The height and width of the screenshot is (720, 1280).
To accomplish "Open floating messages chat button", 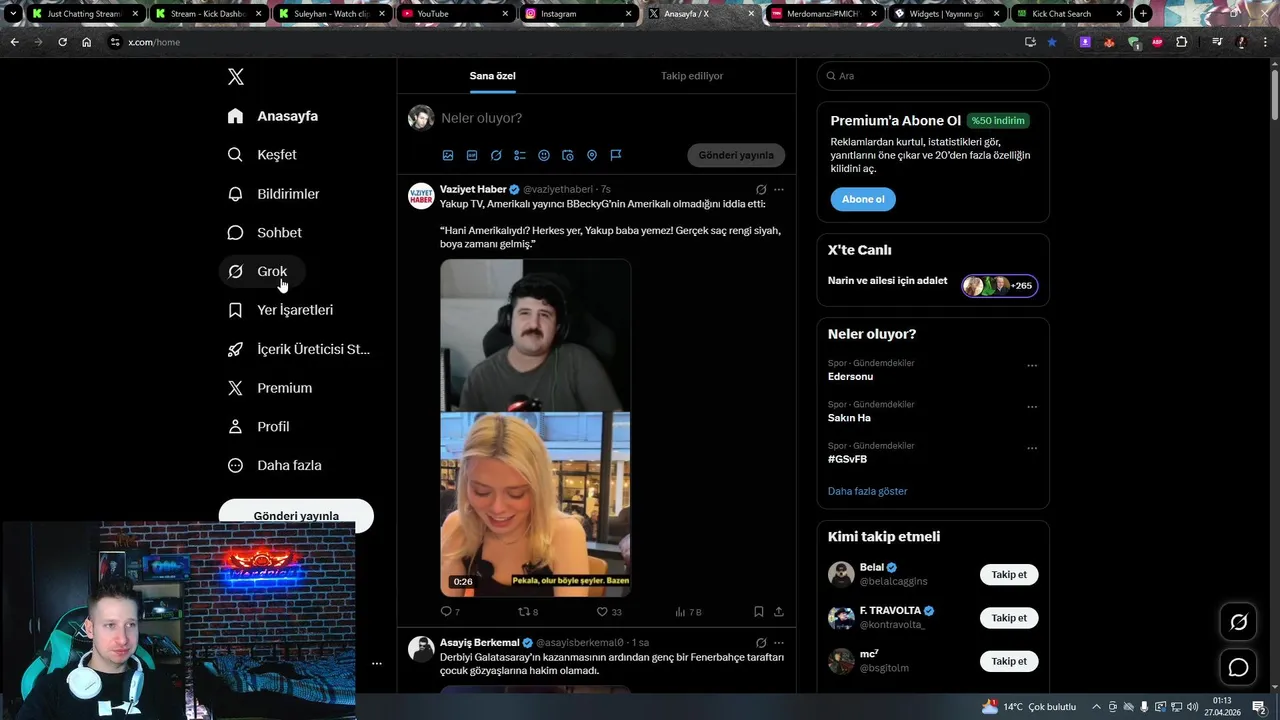I will tap(1238, 667).
